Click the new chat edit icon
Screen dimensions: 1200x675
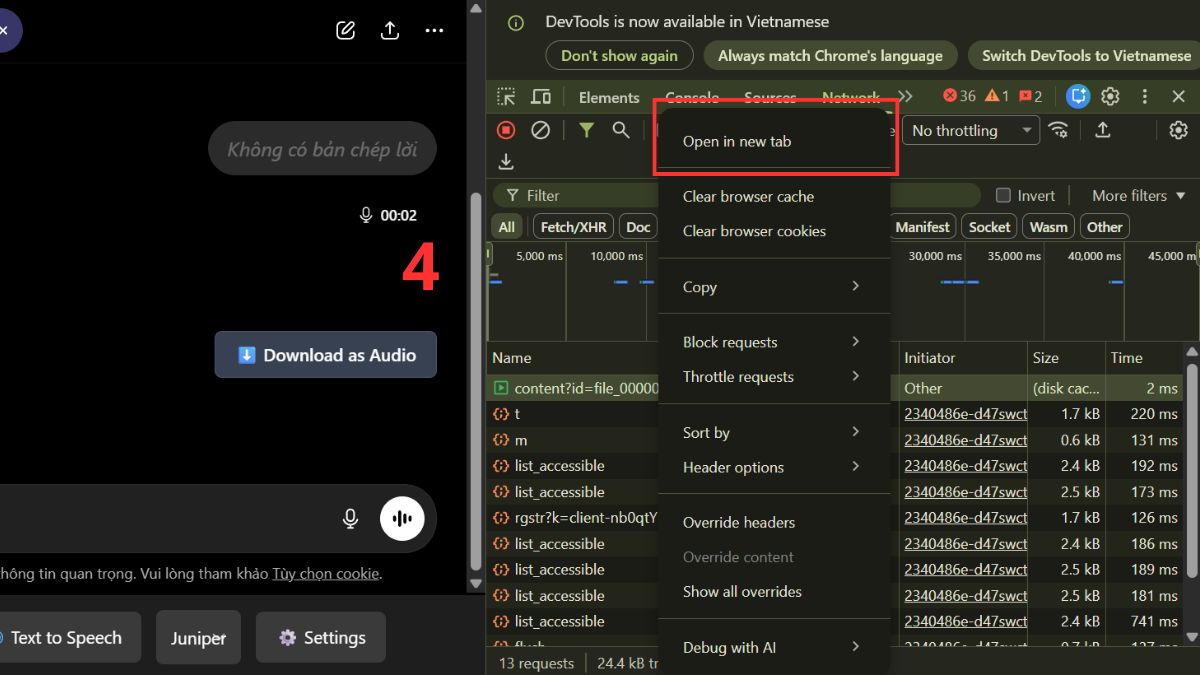(346, 30)
